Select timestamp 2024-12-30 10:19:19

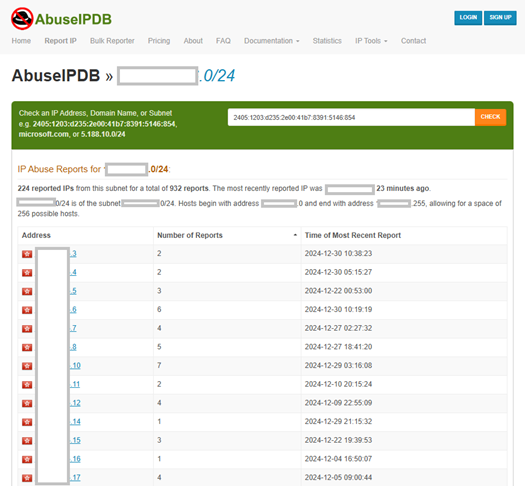(338, 309)
